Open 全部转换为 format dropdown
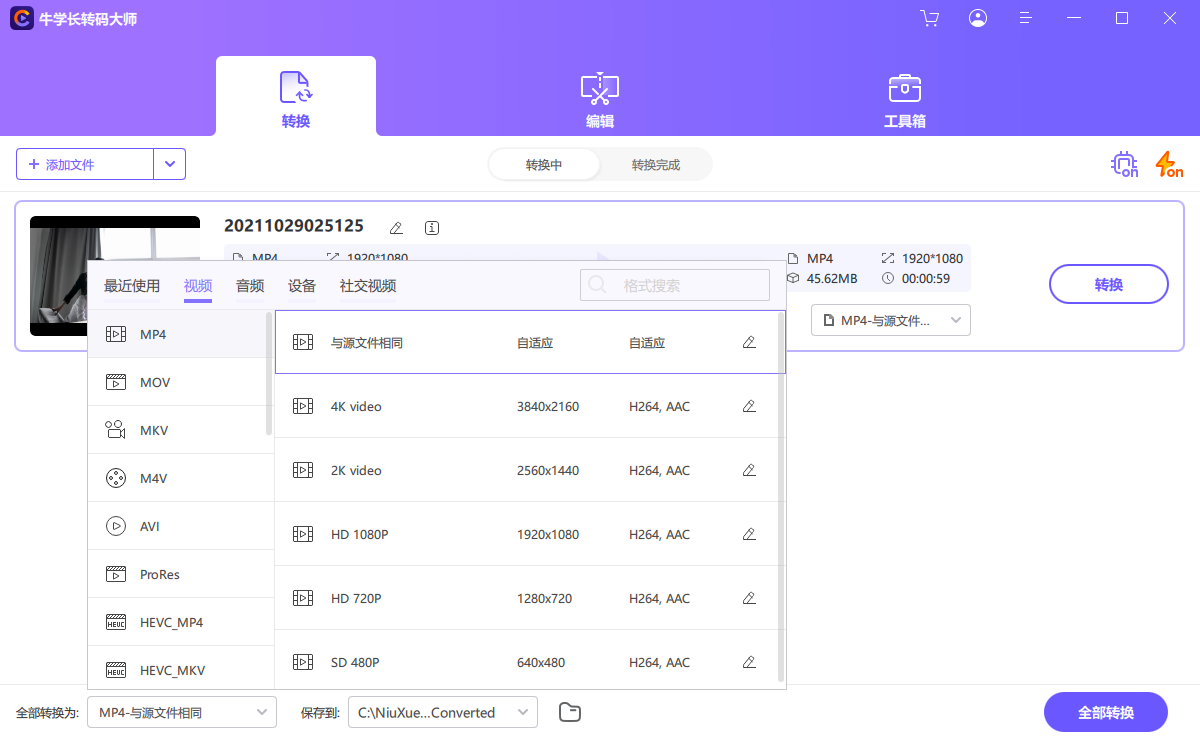This screenshot has height=740, width=1200. pyautogui.click(x=182, y=713)
